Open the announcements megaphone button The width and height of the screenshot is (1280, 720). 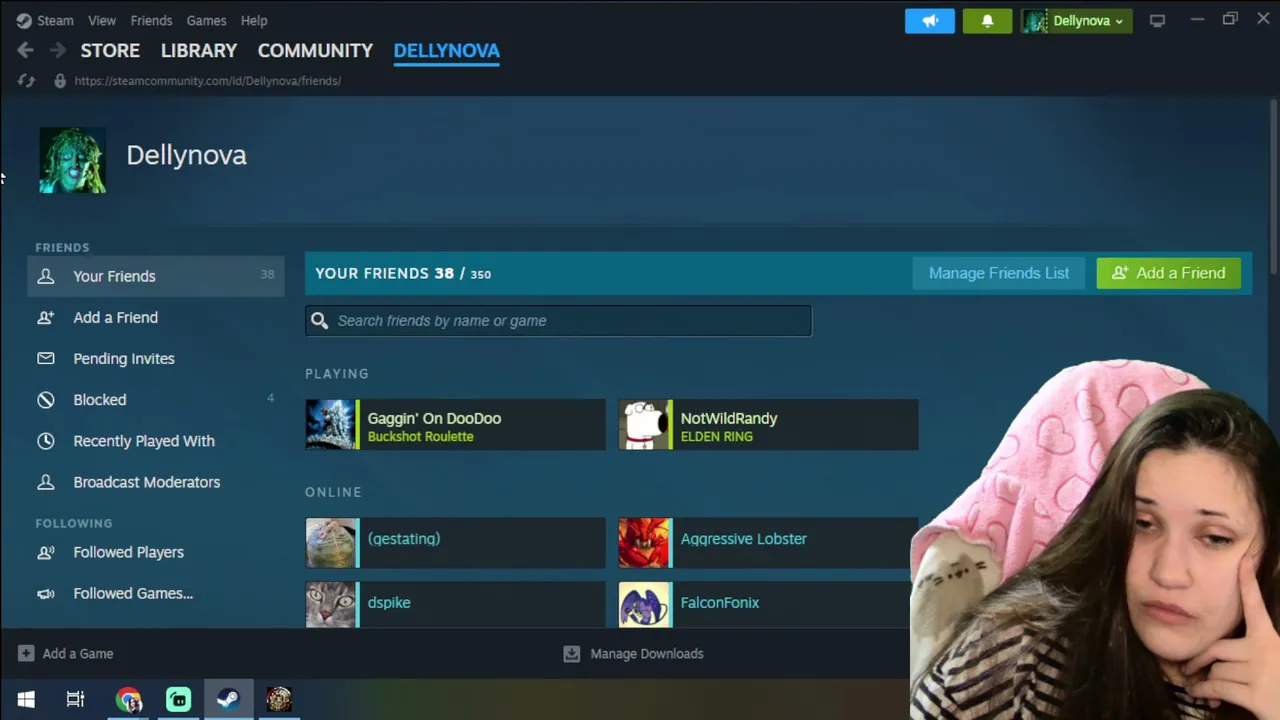pyautogui.click(x=930, y=20)
